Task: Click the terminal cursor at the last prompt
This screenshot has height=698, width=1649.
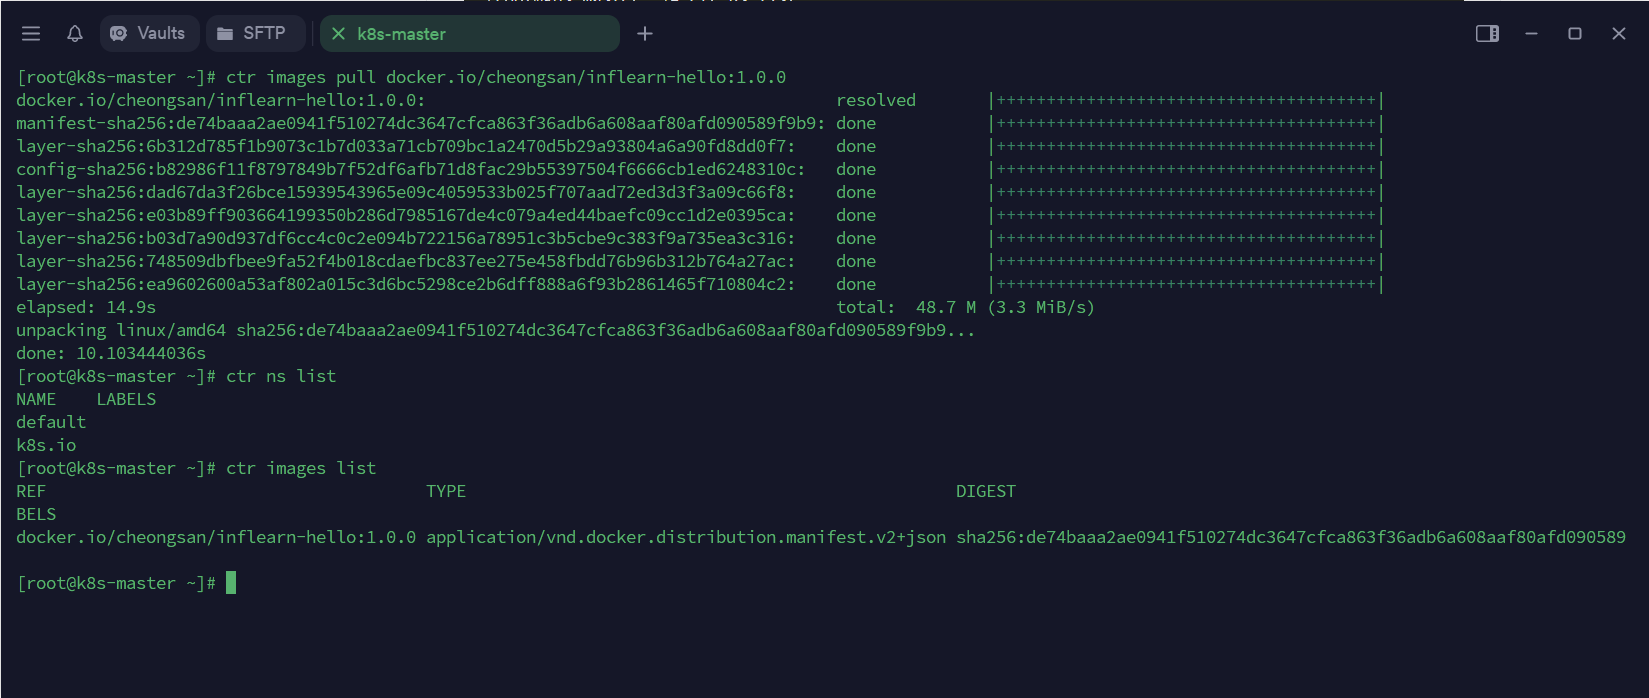Action: point(231,583)
